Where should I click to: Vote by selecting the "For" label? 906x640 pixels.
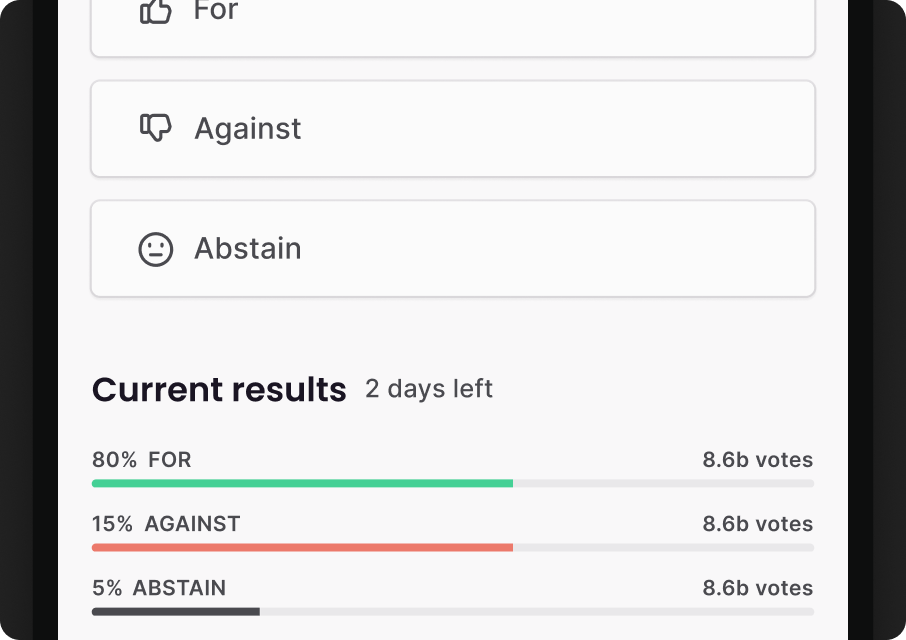click(216, 11)
